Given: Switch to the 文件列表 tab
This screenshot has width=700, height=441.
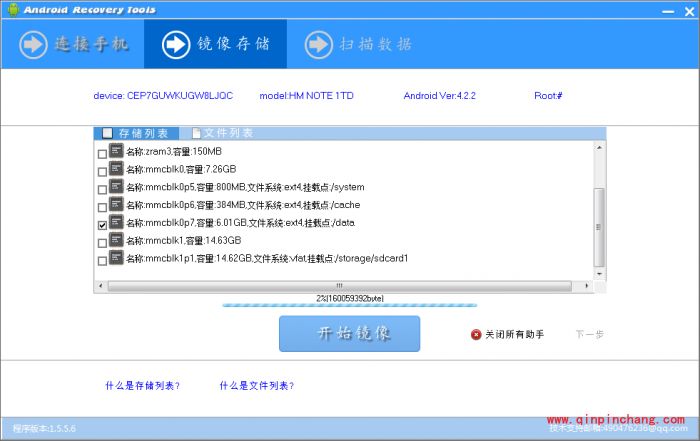Looking at the screenshot, I should (227, 133).
